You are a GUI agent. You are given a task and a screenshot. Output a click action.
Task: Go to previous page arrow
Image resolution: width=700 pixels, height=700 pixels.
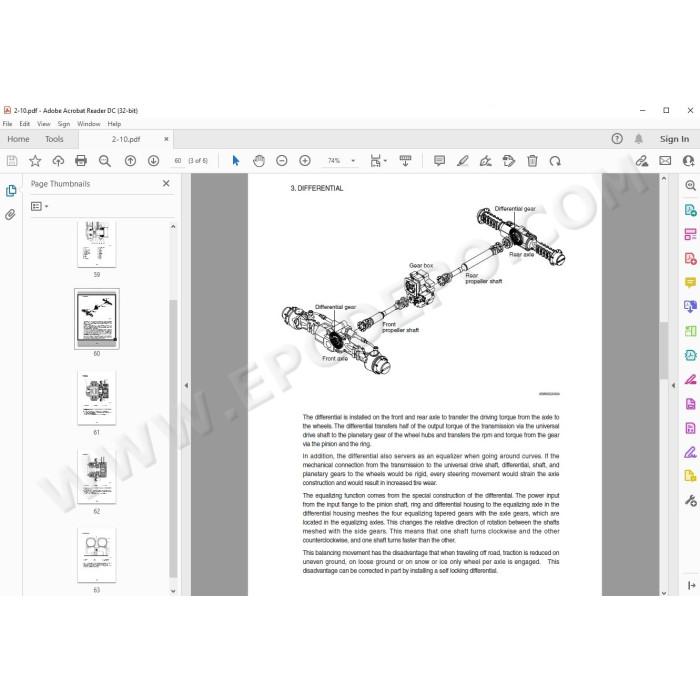tap(130, 161)
